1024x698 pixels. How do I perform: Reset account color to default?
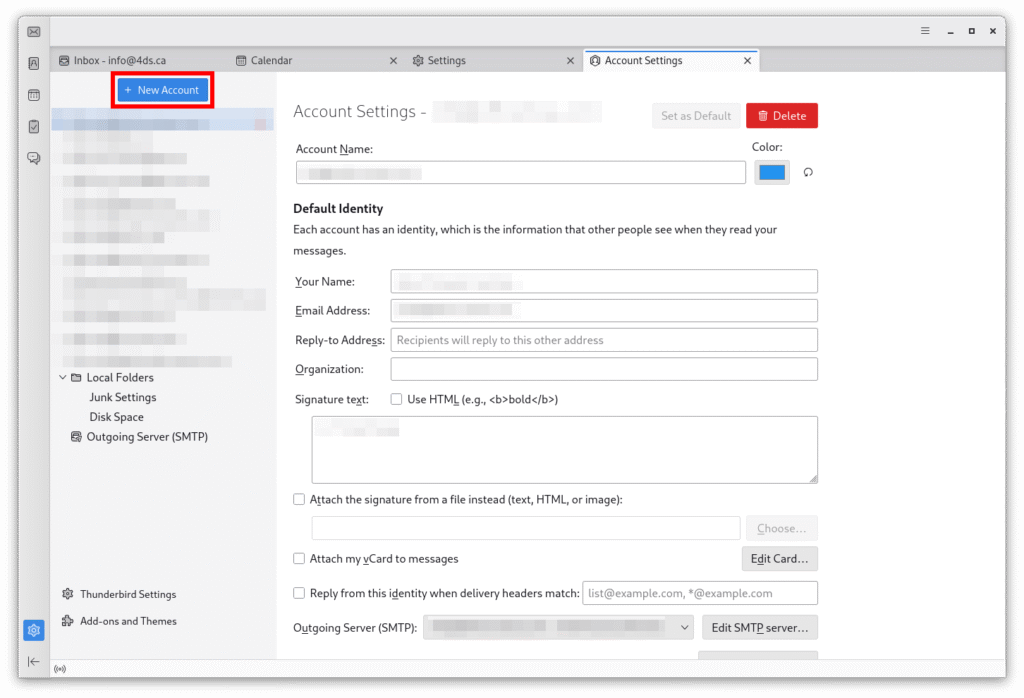click(808, 172)
